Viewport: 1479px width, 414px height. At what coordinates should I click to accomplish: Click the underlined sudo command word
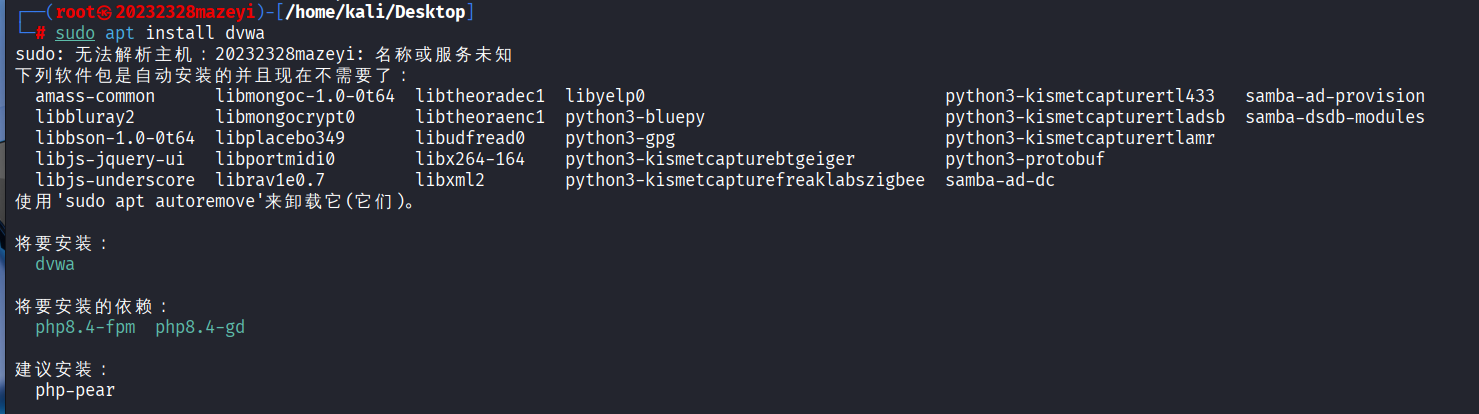pos(75,33)
